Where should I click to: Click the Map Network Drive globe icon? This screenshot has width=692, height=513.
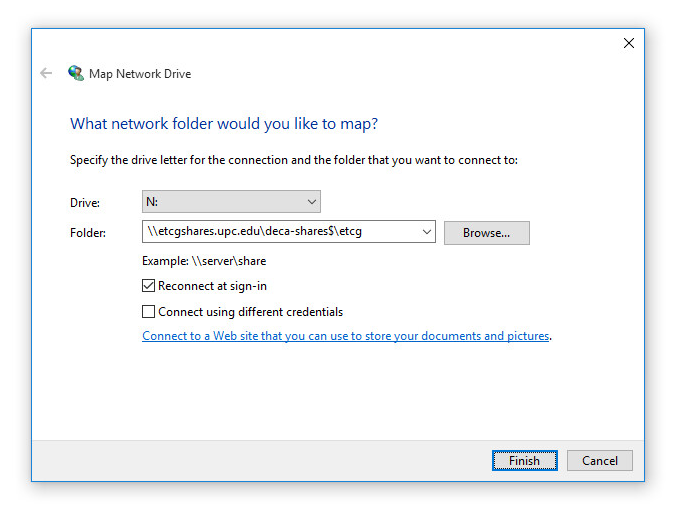pos(76,73)
